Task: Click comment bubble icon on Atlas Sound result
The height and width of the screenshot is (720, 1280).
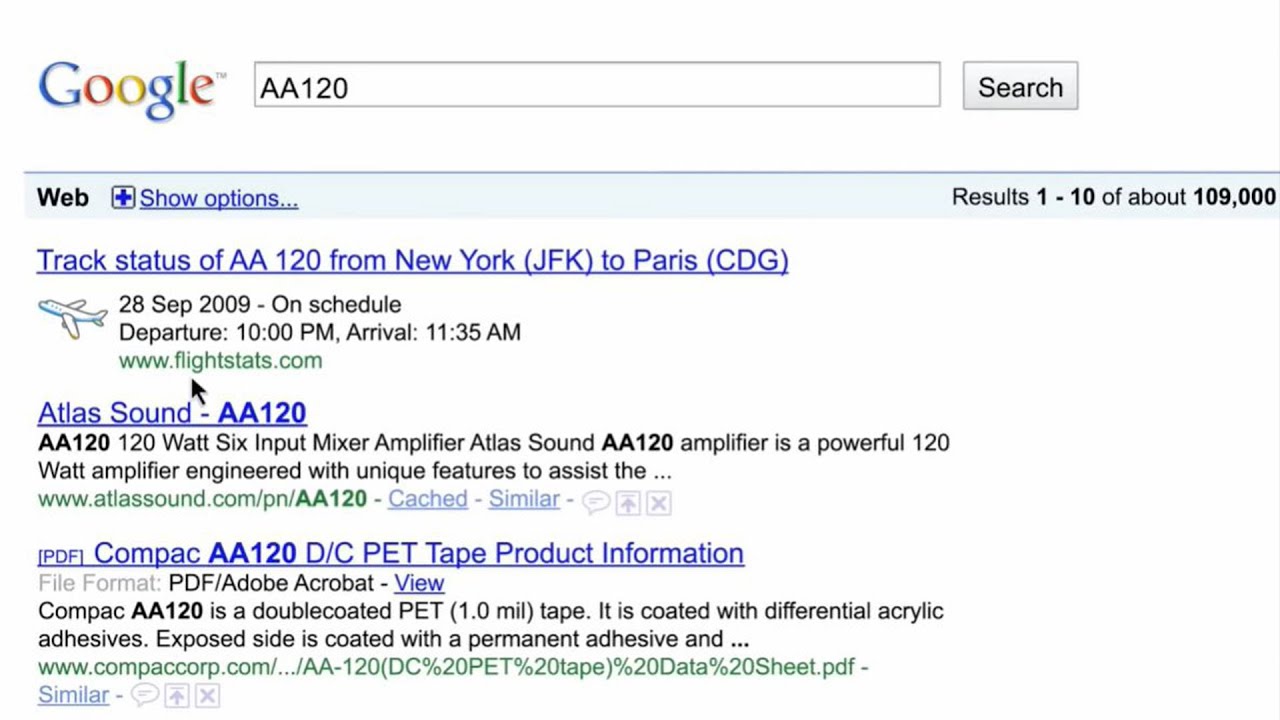Action: click(x=596, y=503)
